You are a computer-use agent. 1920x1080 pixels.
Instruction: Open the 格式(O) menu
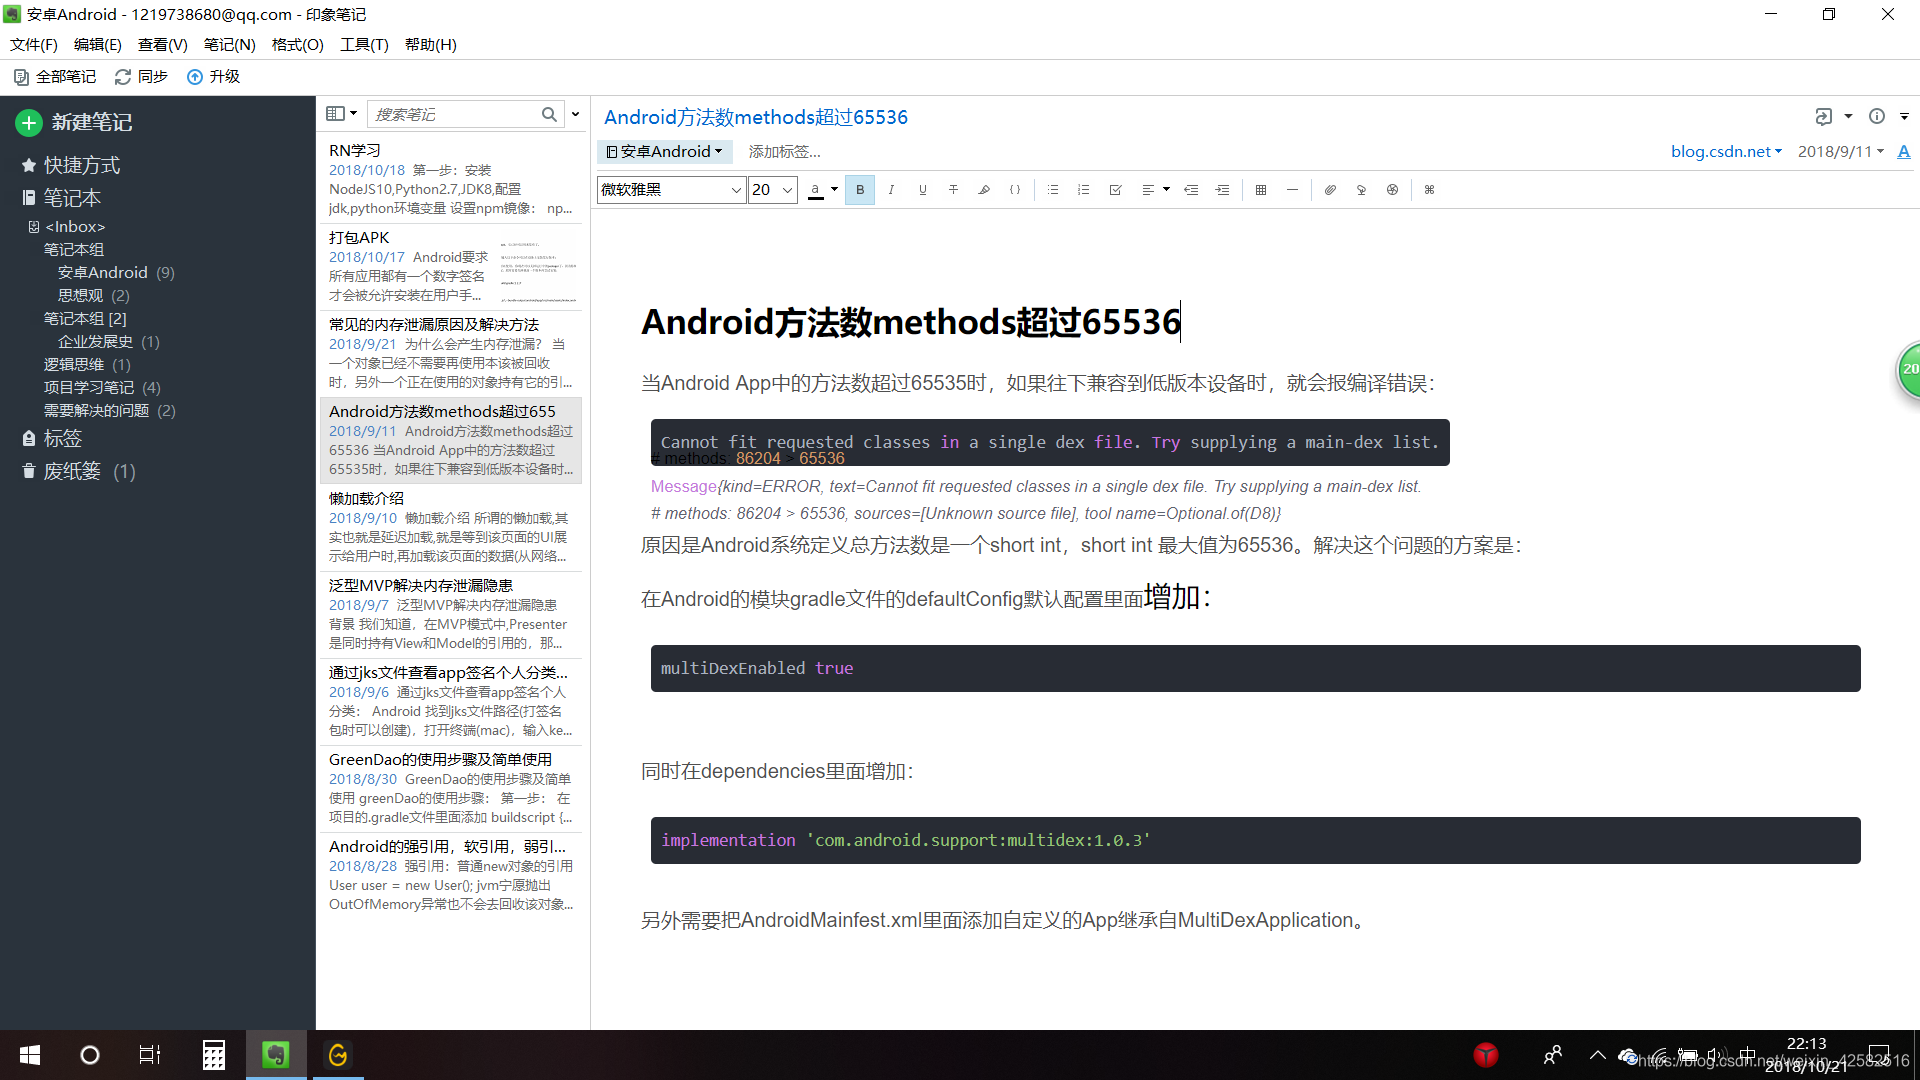tap(298, 45)
